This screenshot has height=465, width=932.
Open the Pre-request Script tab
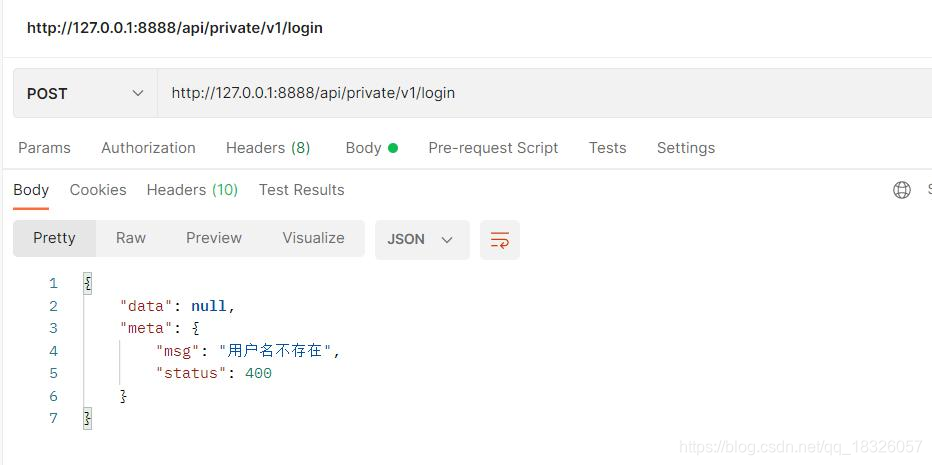pos(493,148)
